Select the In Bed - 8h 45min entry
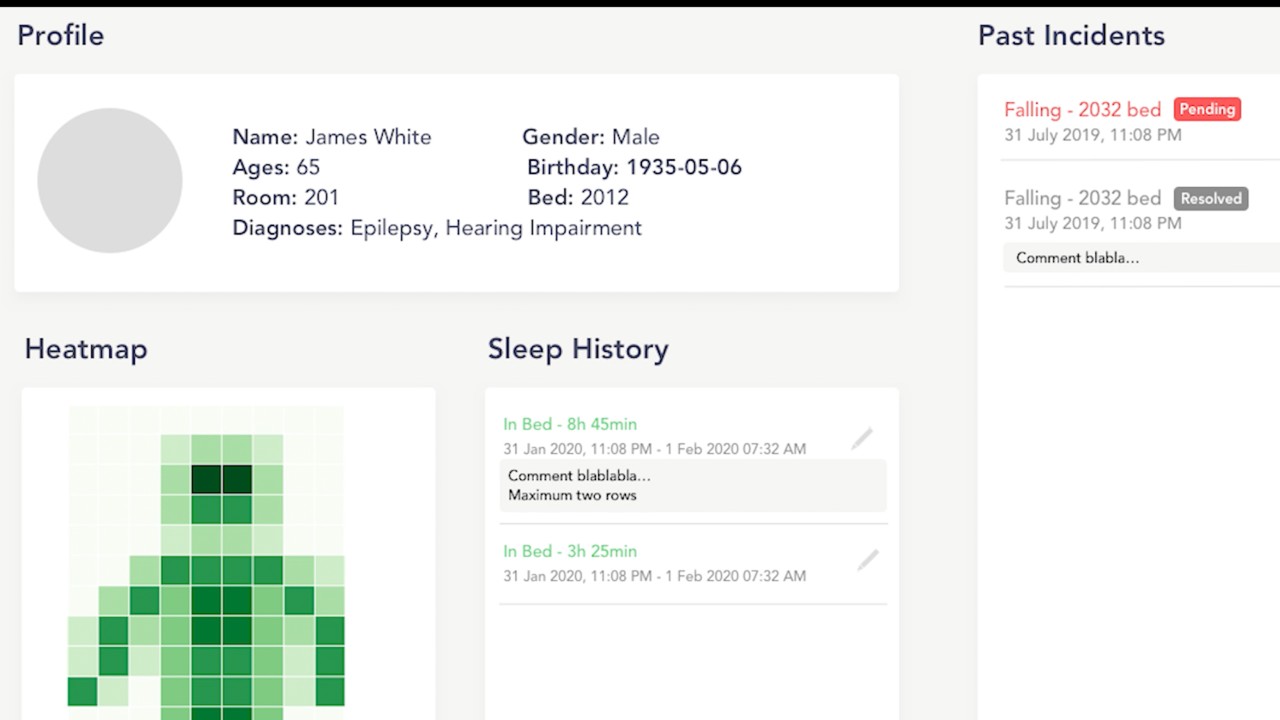This screenshot has width=1280, height=720. pyautogui.click(x=570, y=424)
